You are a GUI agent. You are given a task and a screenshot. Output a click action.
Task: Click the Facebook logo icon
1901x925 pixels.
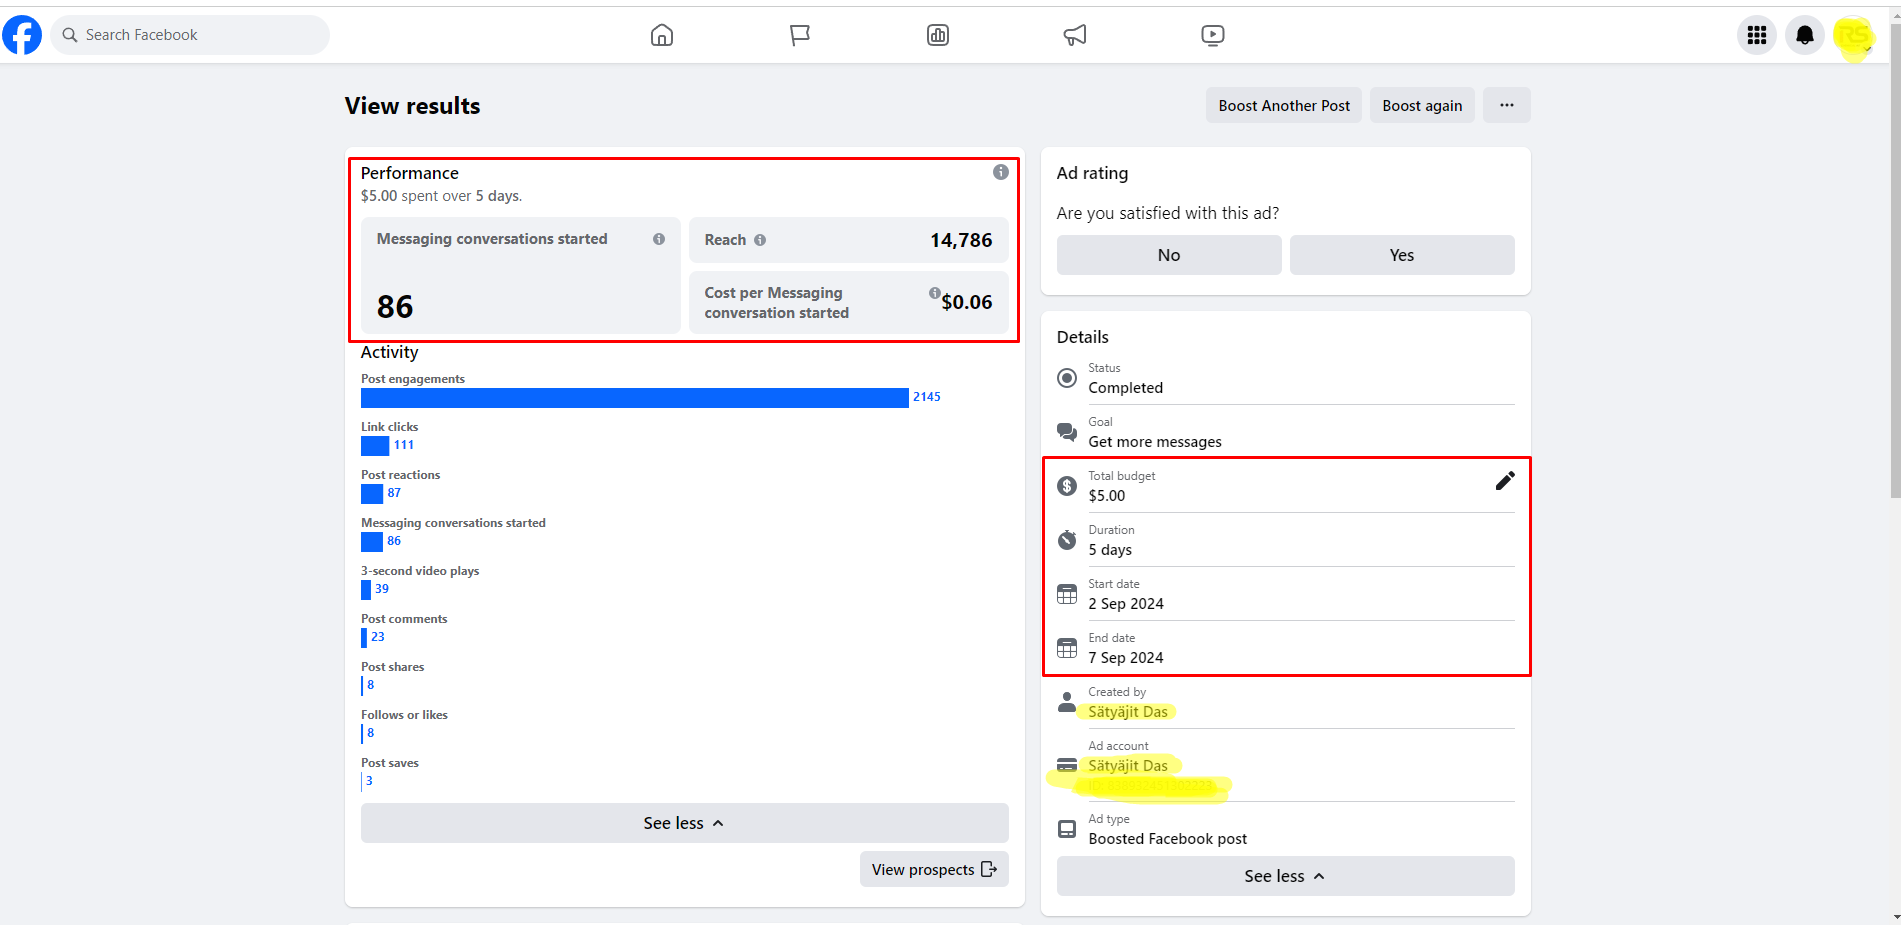pos(22,35)
